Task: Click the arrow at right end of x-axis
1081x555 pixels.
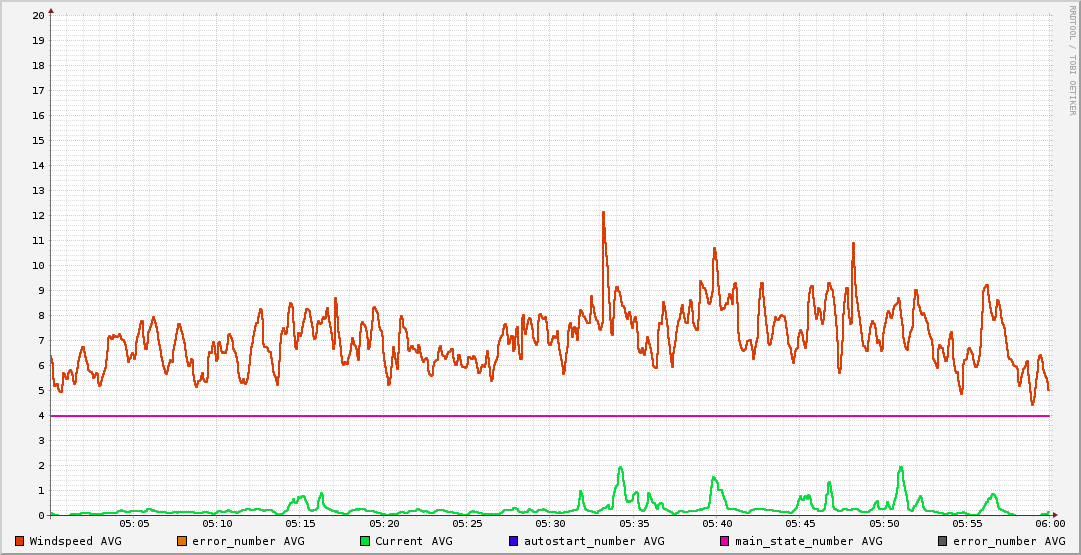Action: click(1054, 515)
